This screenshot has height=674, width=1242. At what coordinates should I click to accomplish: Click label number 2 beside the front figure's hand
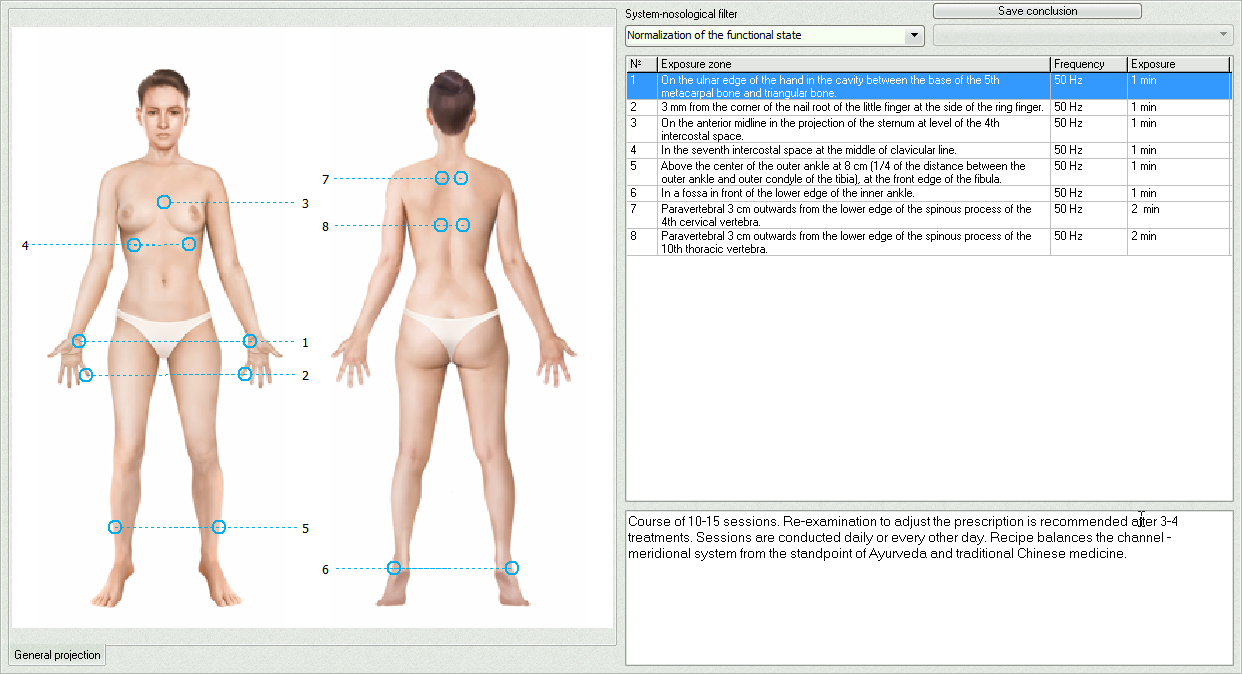point(305,376)
